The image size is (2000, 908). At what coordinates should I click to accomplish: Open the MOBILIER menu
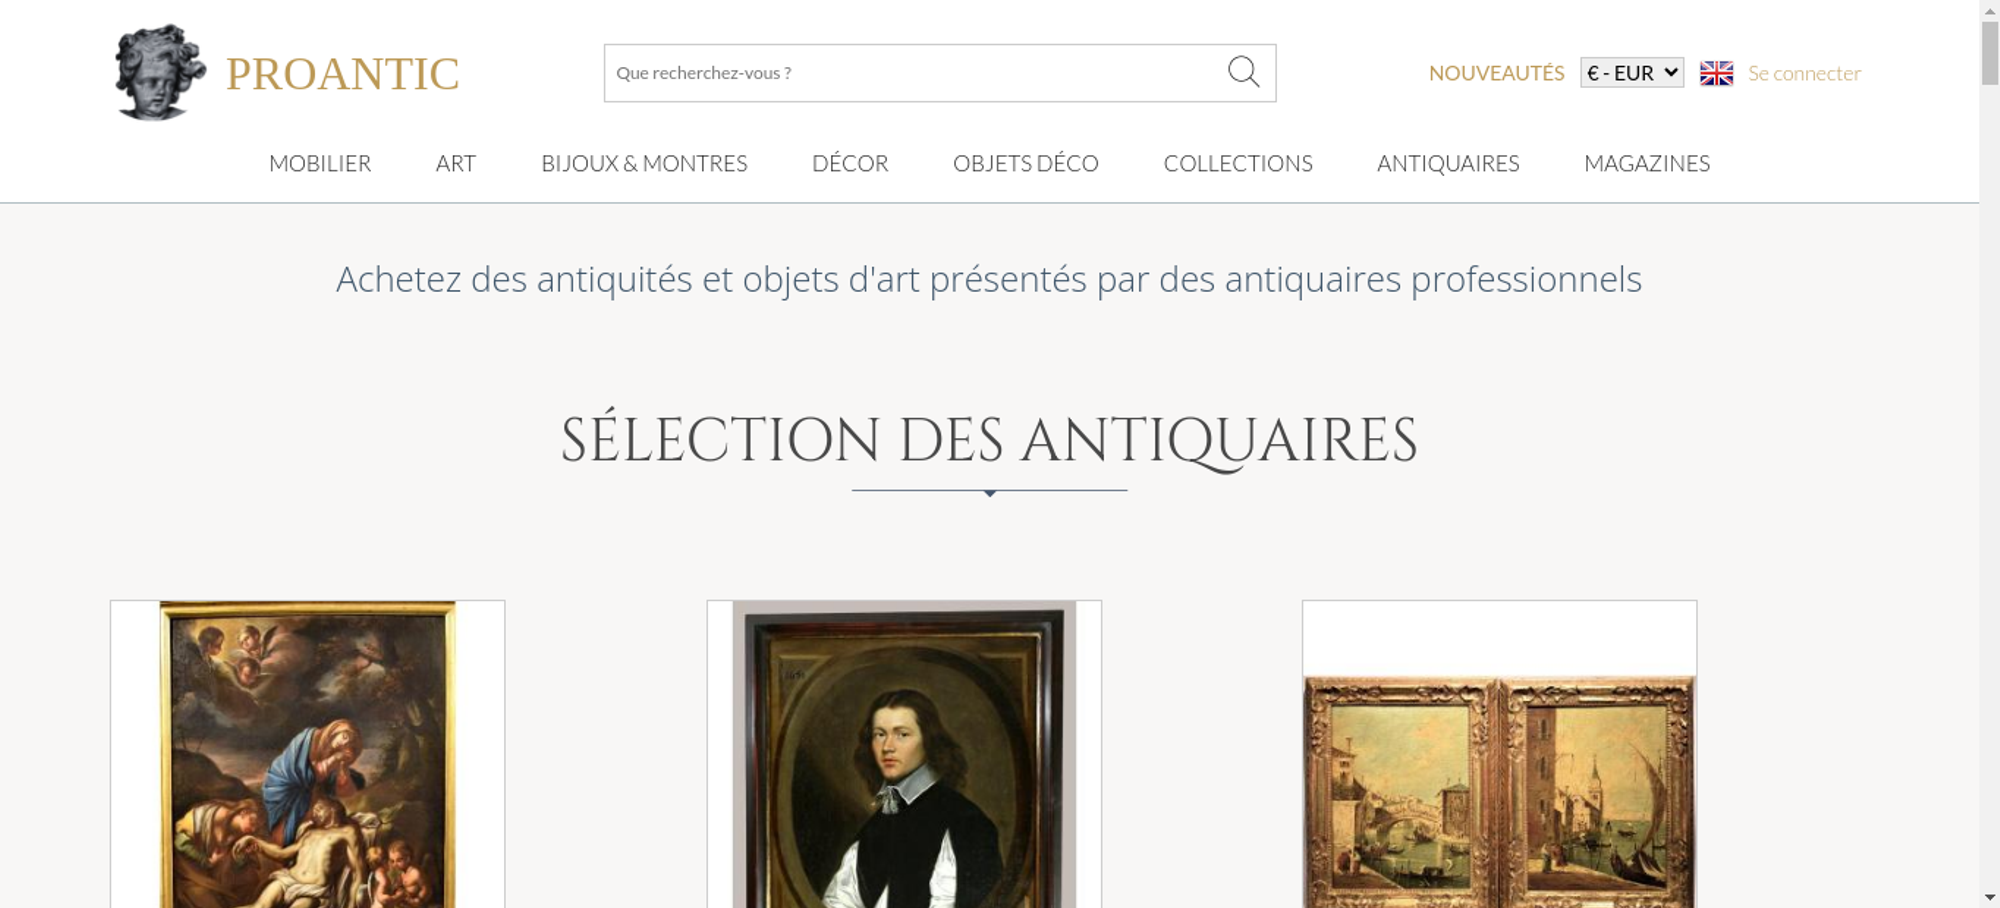320,163
